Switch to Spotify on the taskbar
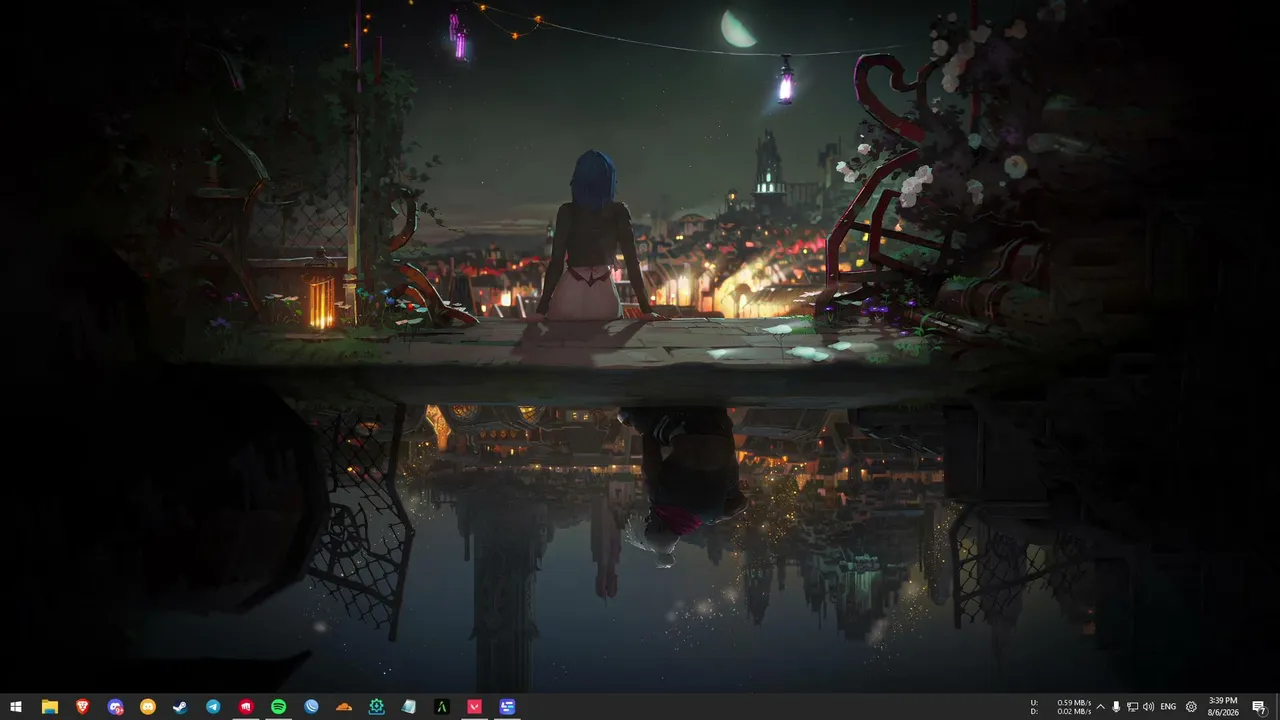Viewport: 1280px width, 720px height. coord(279,707)
